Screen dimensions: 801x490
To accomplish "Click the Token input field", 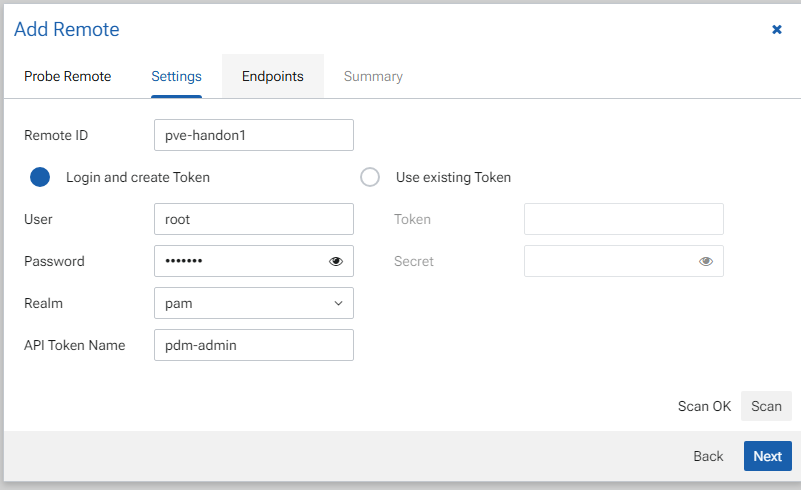I will click(623, 219).
